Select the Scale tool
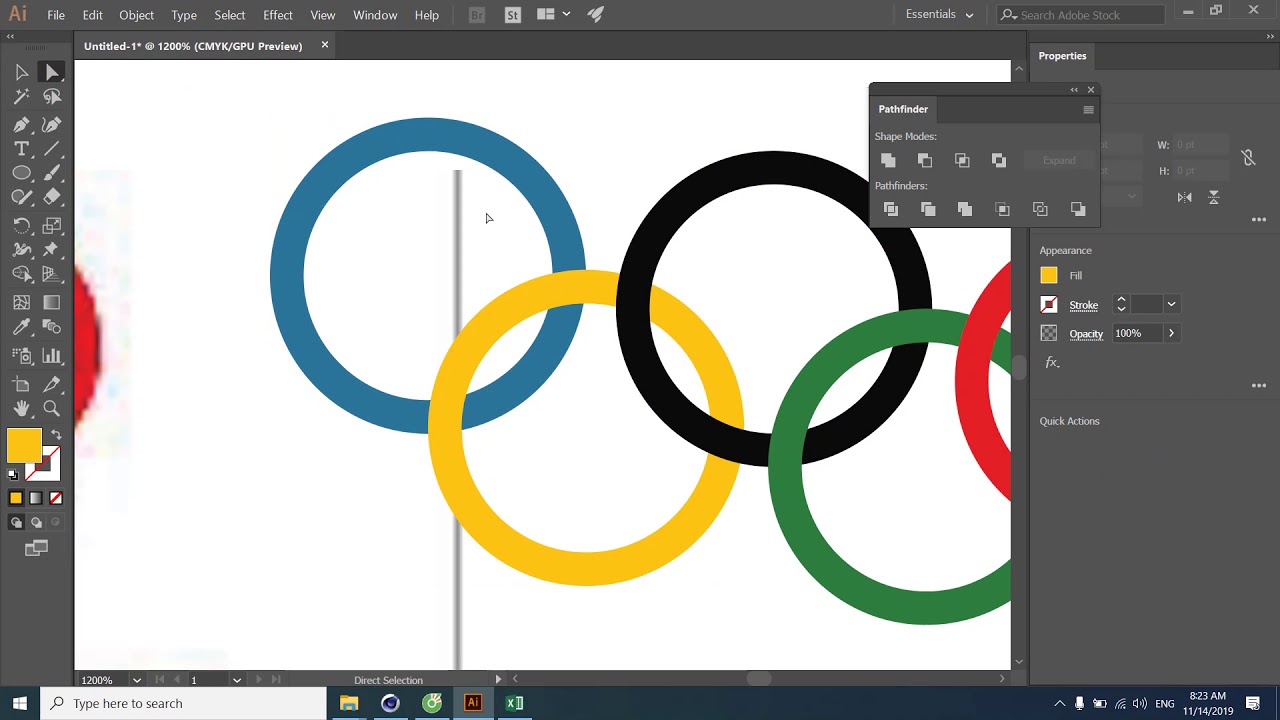 pos(52,226)
